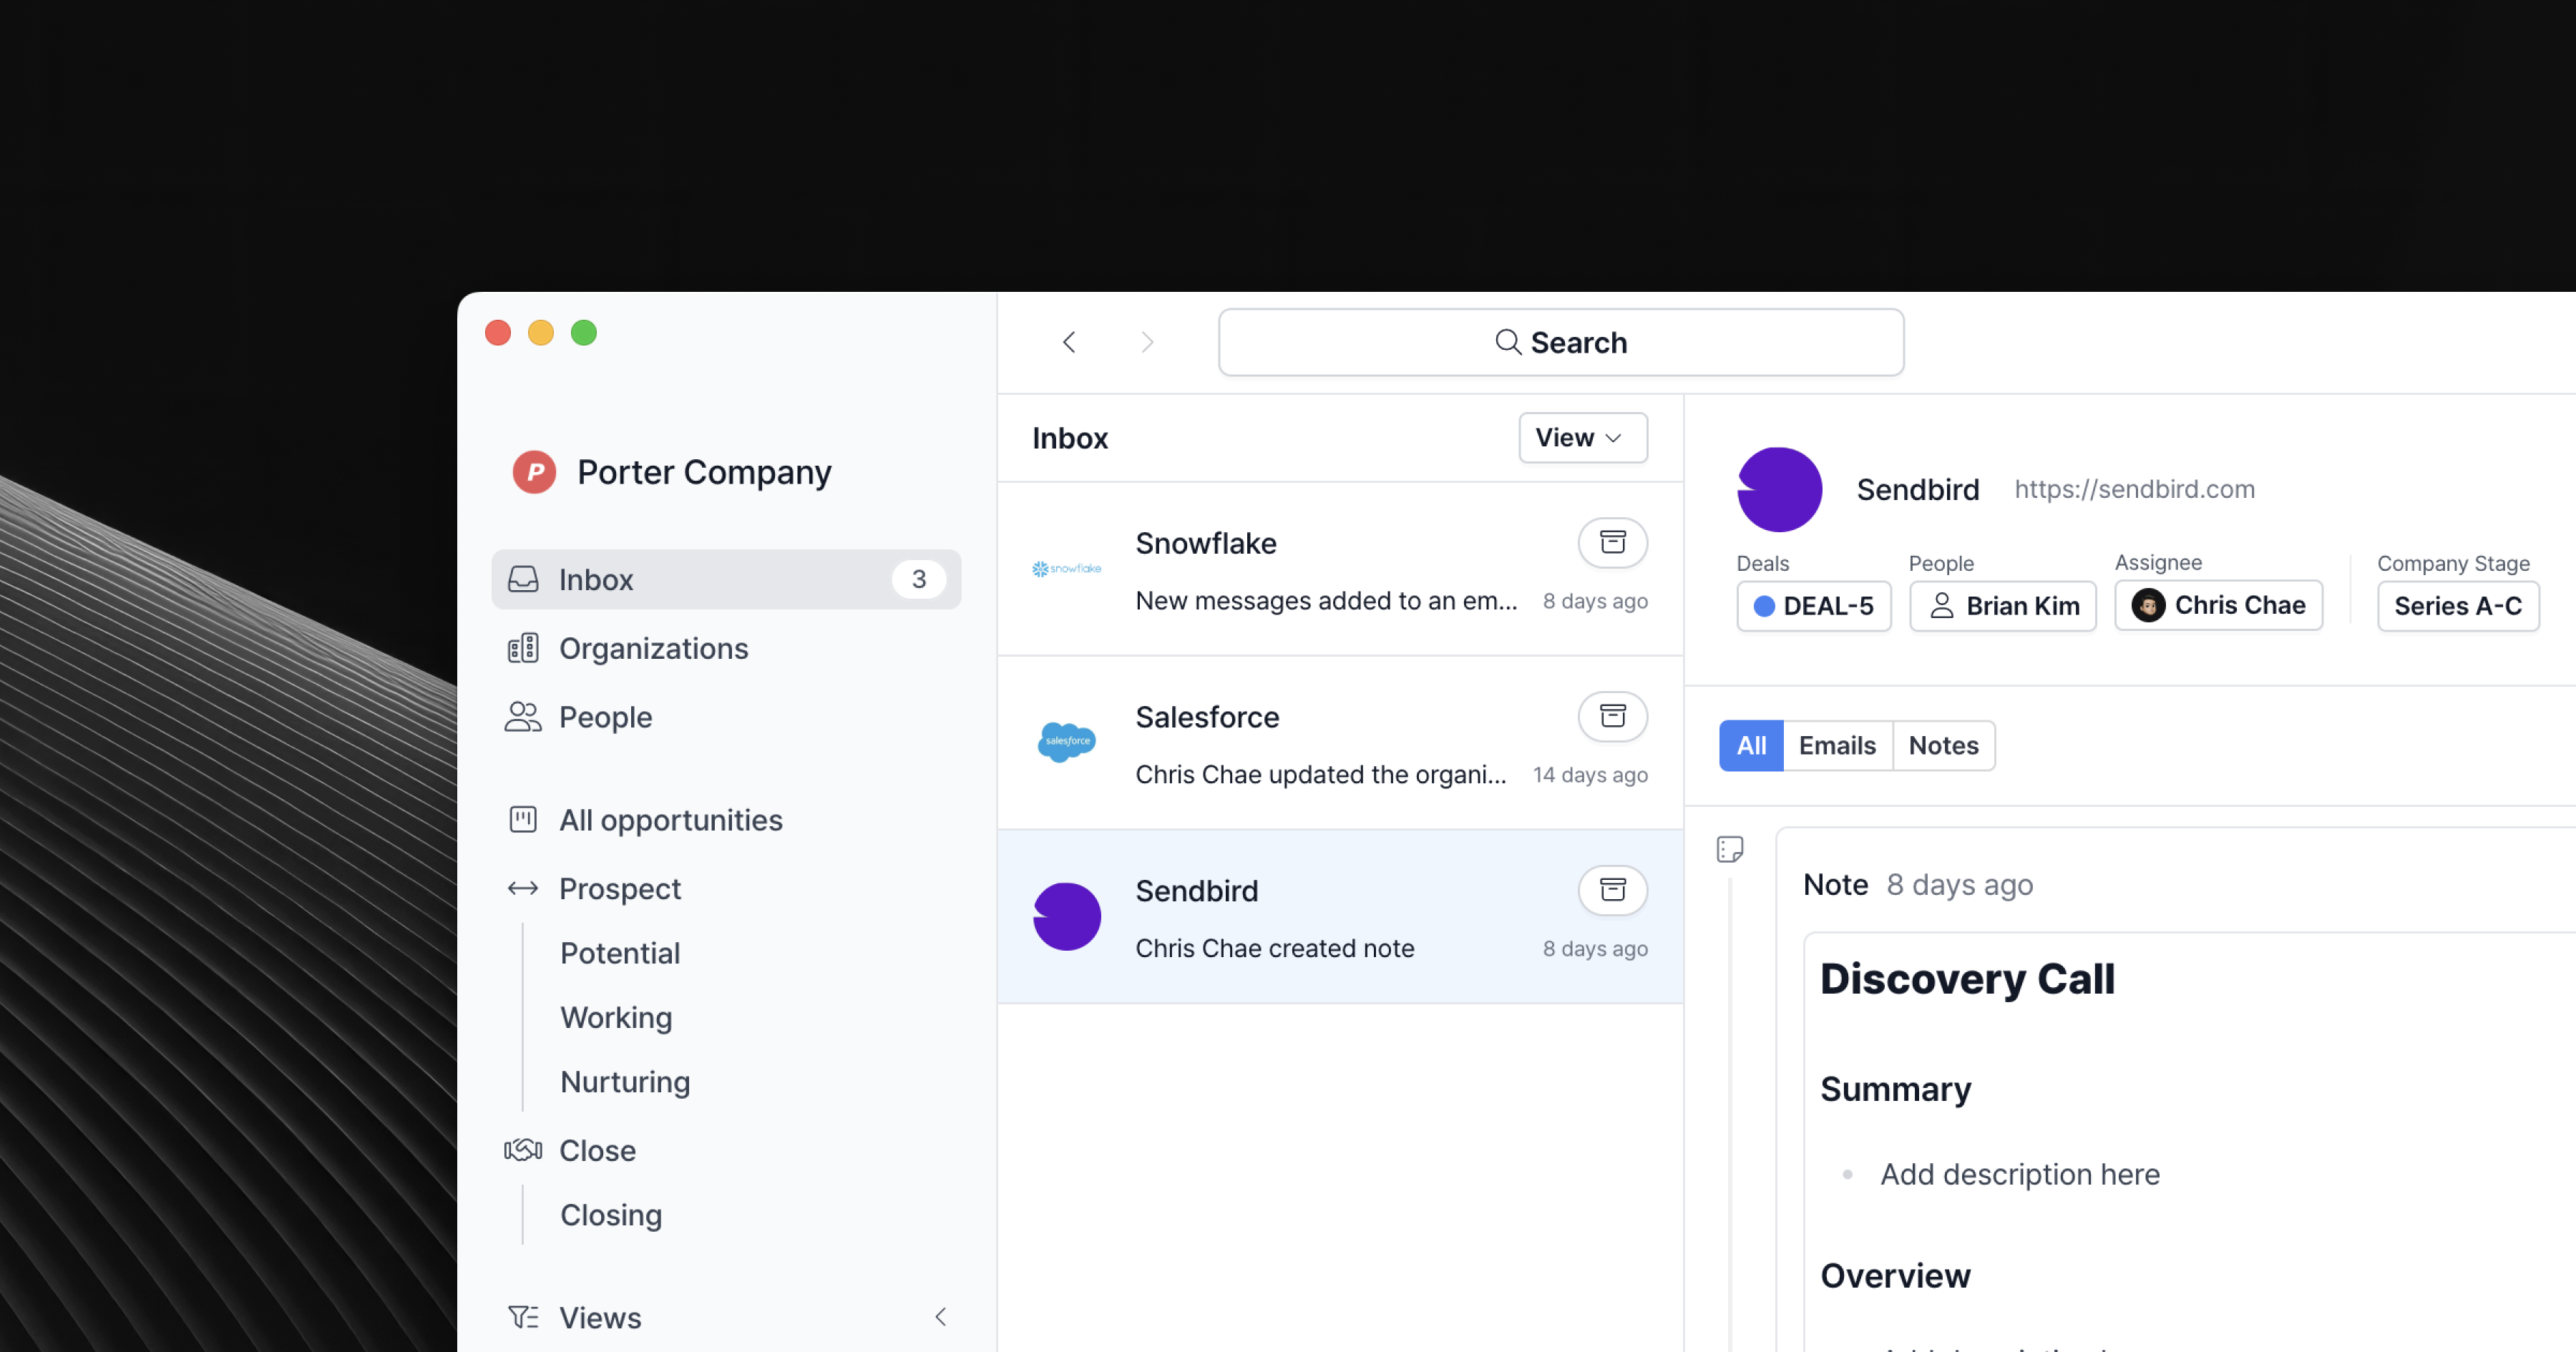Click the Search field
Screen dimensions: 2576x1352
coord(1560,342)
